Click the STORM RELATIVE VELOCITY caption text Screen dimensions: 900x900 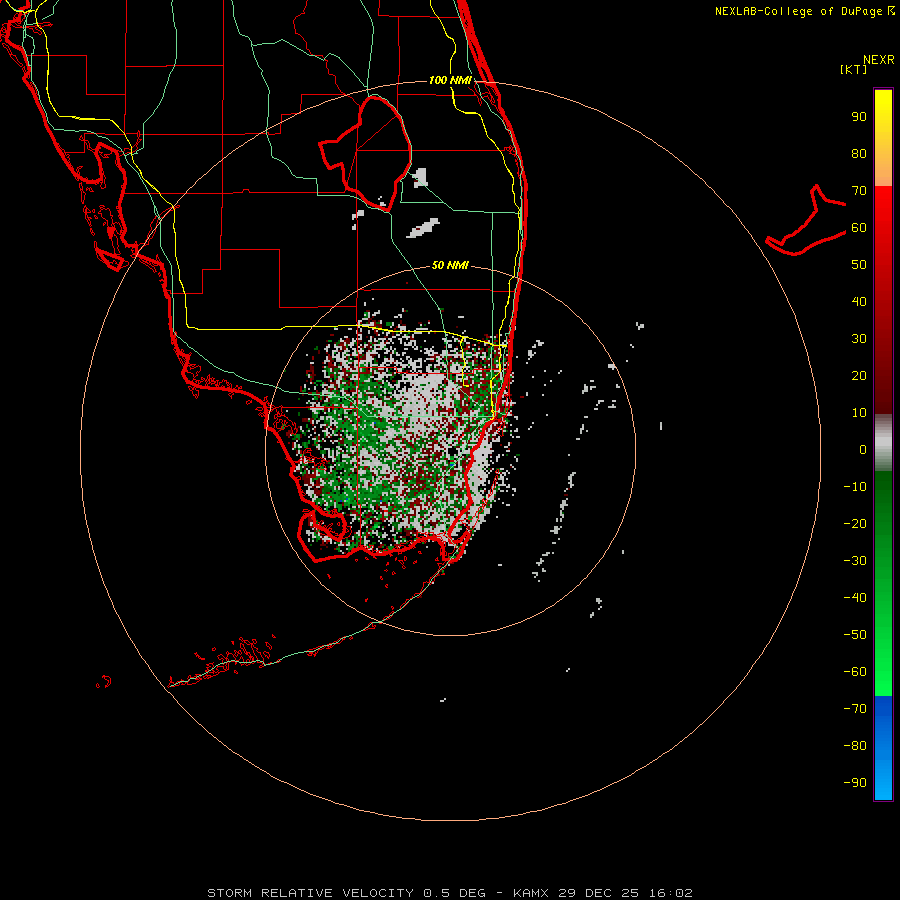(311, 893)
